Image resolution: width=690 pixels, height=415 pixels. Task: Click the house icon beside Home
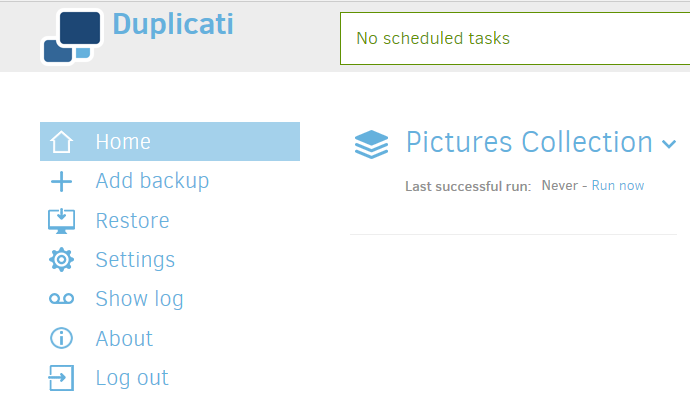point(62,142)
